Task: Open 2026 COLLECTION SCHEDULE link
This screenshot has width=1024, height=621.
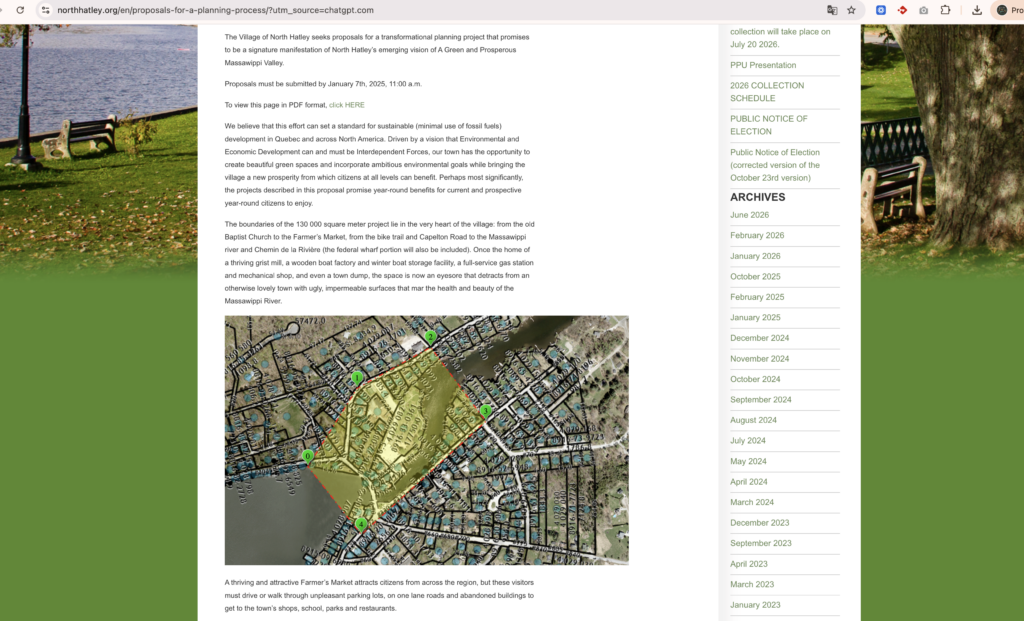Action: pyautogui.click(x=767, y=91)
